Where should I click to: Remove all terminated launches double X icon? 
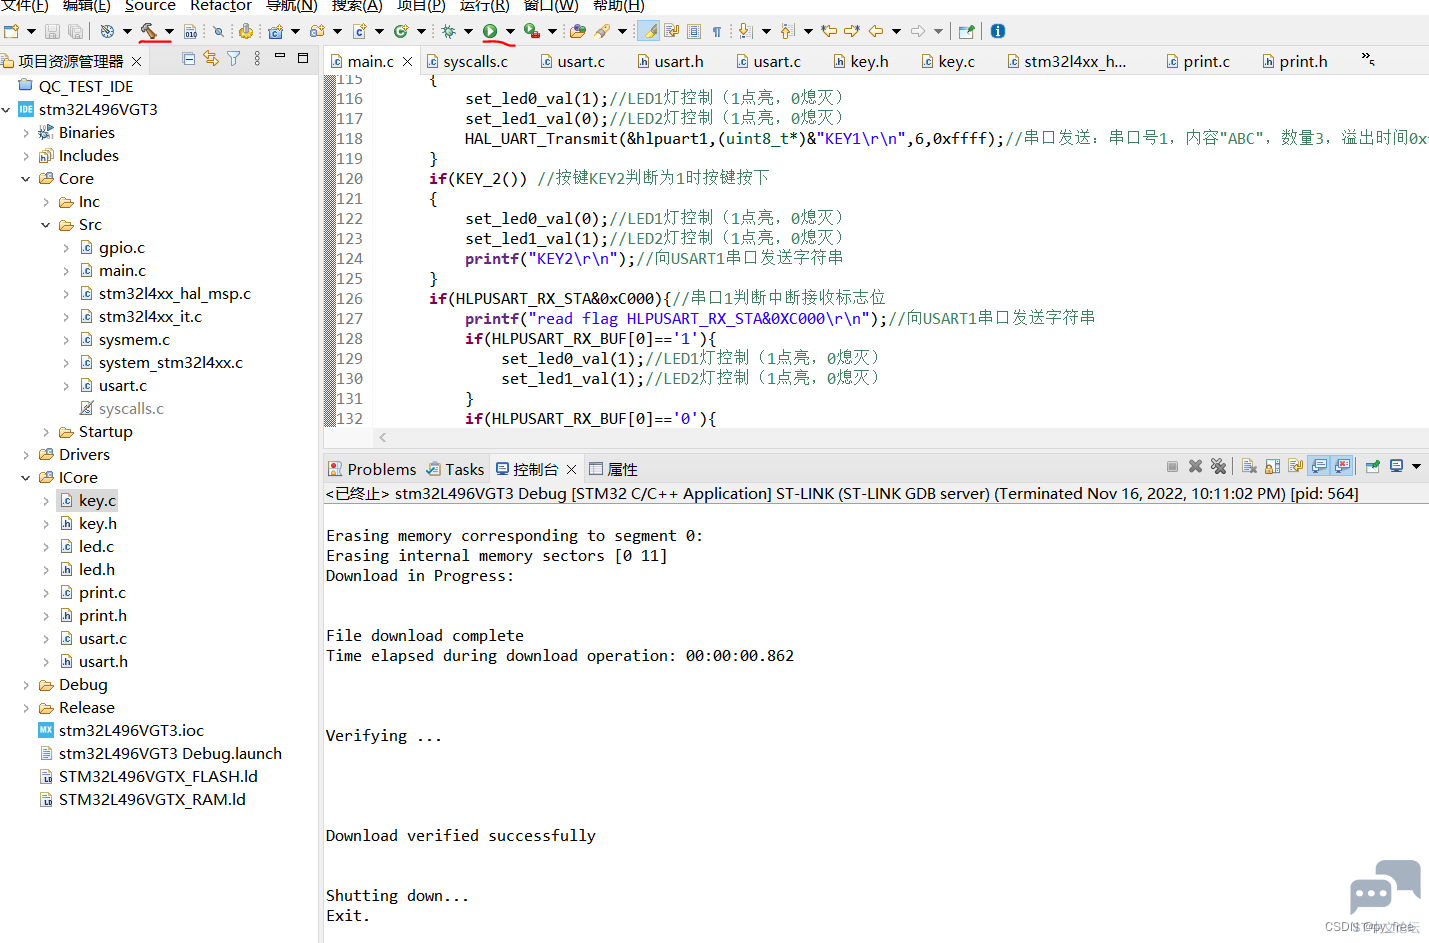click(x=1218, y=466)
